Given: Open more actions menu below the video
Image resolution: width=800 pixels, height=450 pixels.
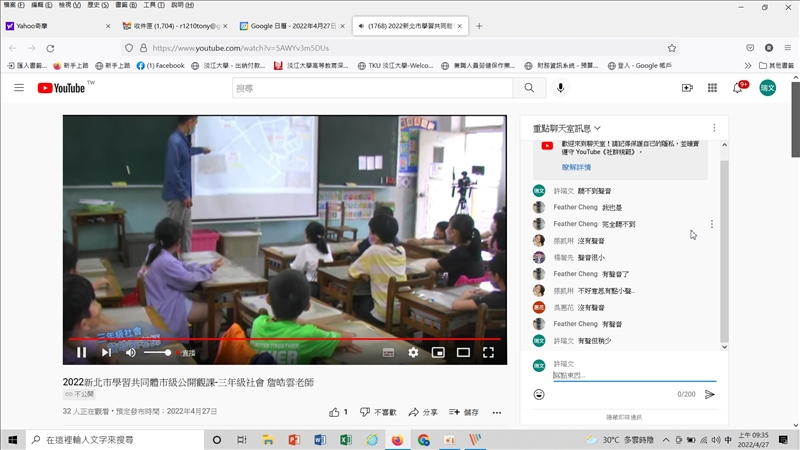Looking at the screenshot, I should click(x=497, y=412).
